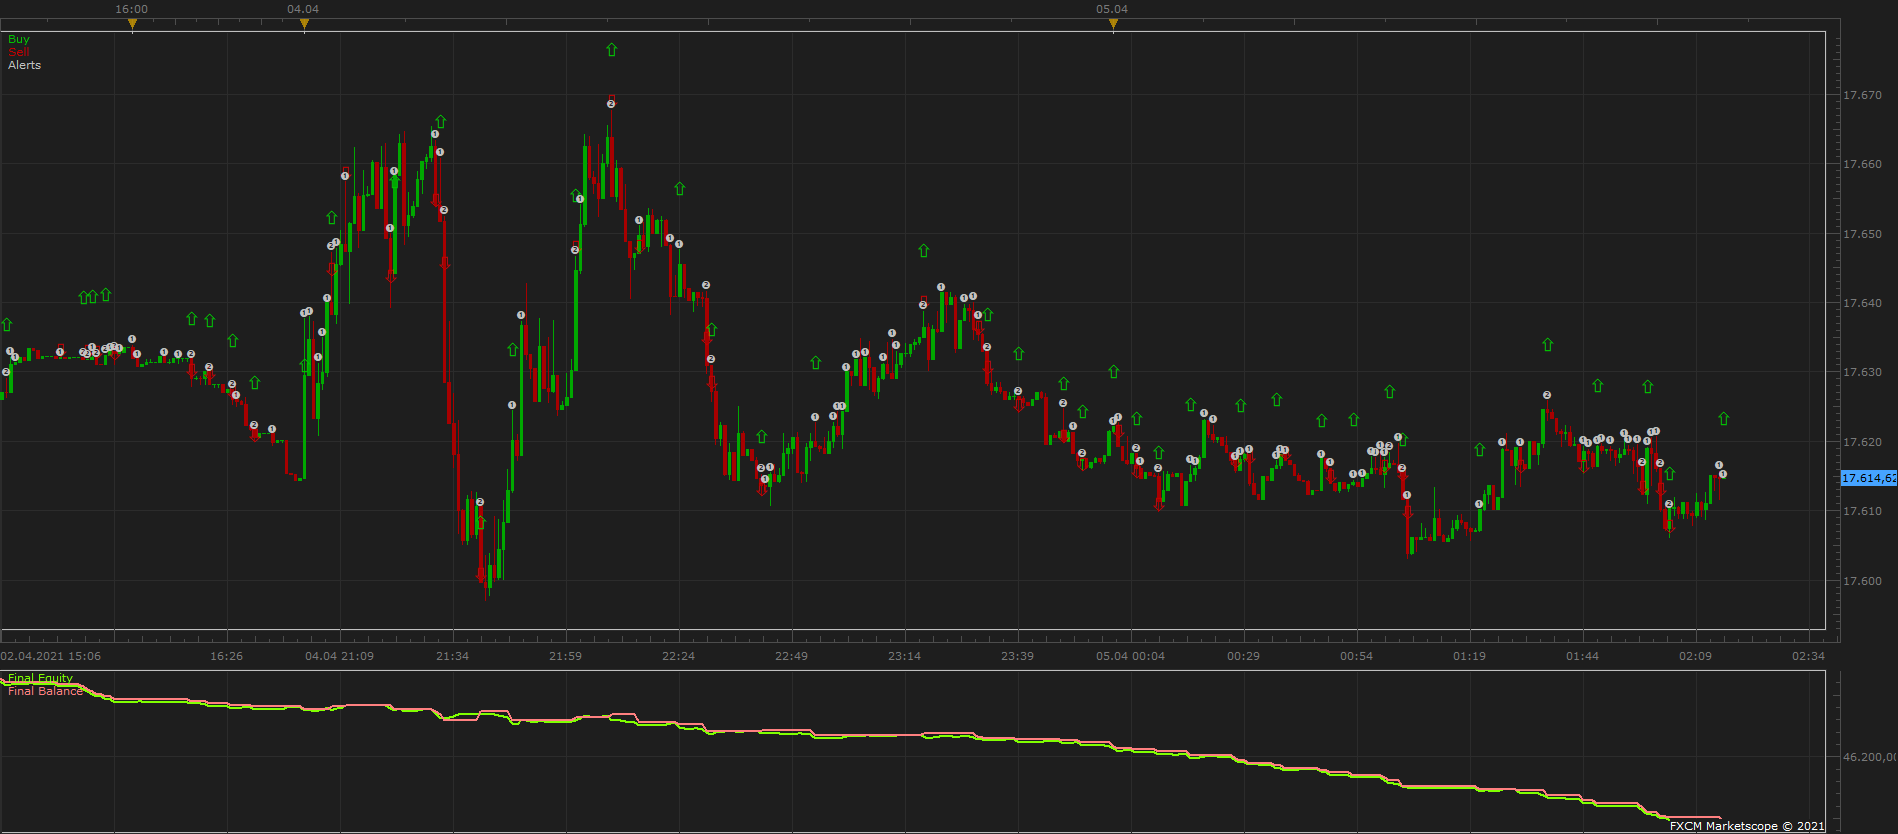Click the 23:39 time axis label

[x=1018, y=656]
